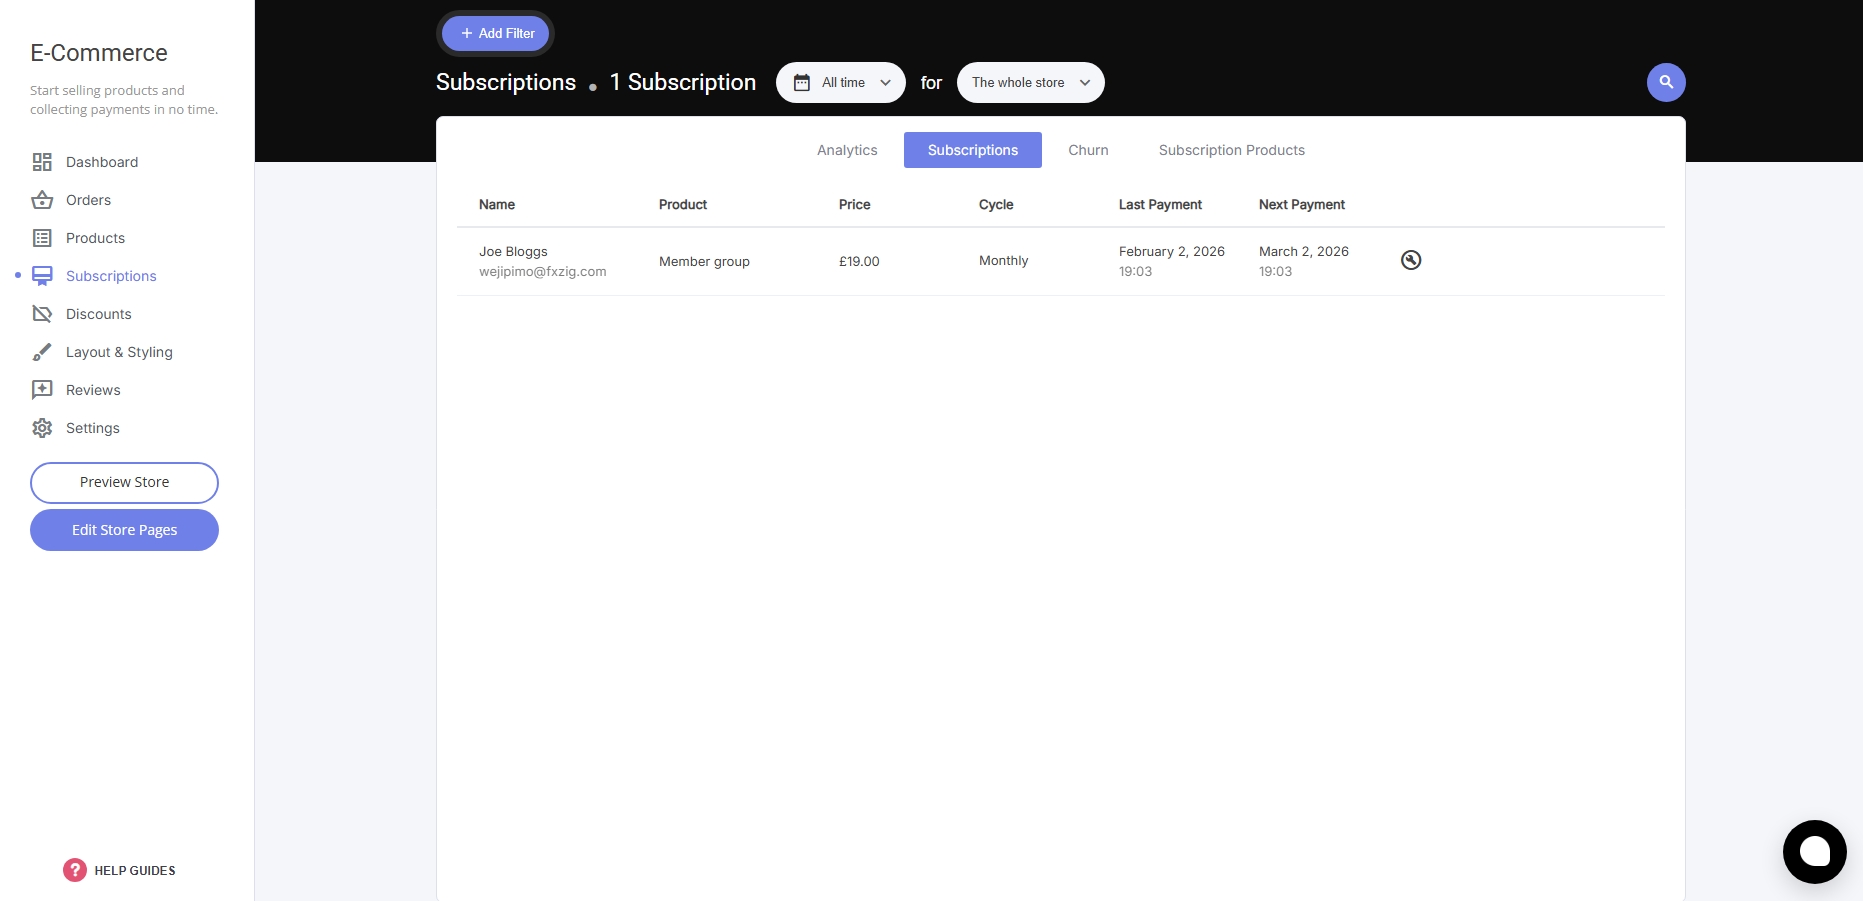Image resolution: width=1863 pixels, height=901 pixels.
Task: Open the All time date dropdown
Action: tap(840, 83)
